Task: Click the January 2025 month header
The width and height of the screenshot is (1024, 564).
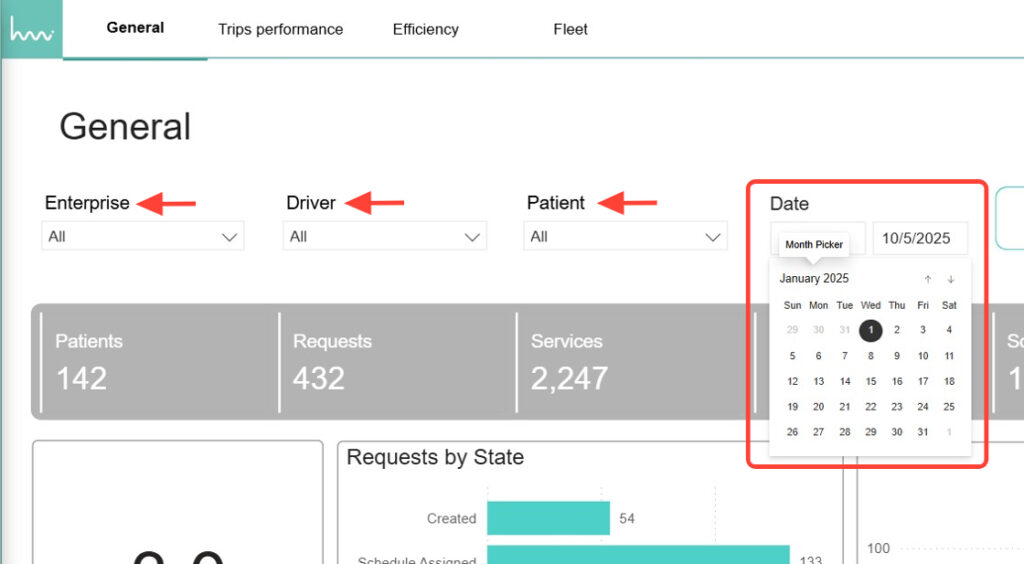Action: pyautogui.click(x=814, y=279)
